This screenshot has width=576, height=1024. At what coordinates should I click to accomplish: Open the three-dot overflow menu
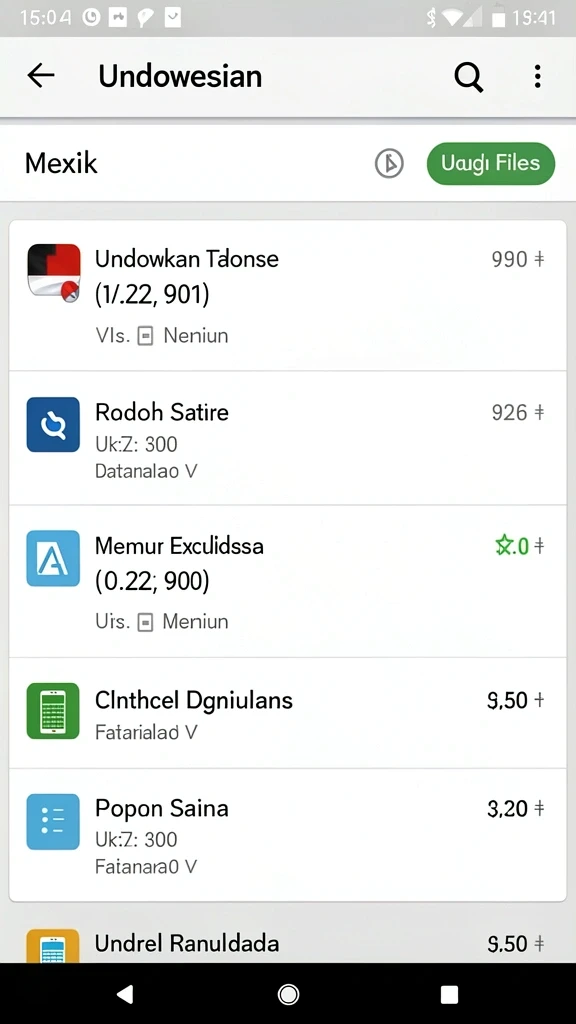pyautogui.click(x=537, y=76)
